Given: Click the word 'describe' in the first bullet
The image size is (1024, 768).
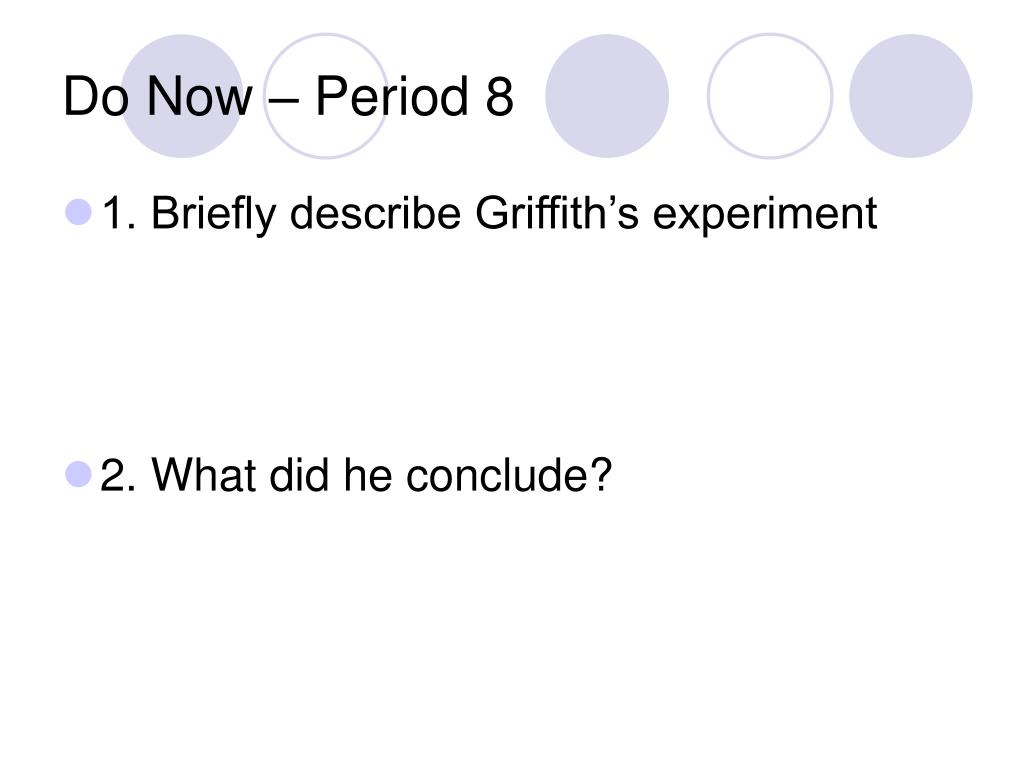Looking at the screenshot, I should 376,213.
